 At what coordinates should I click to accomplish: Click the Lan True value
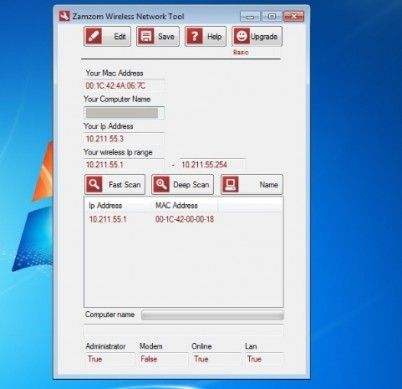(x=254, y=359)
